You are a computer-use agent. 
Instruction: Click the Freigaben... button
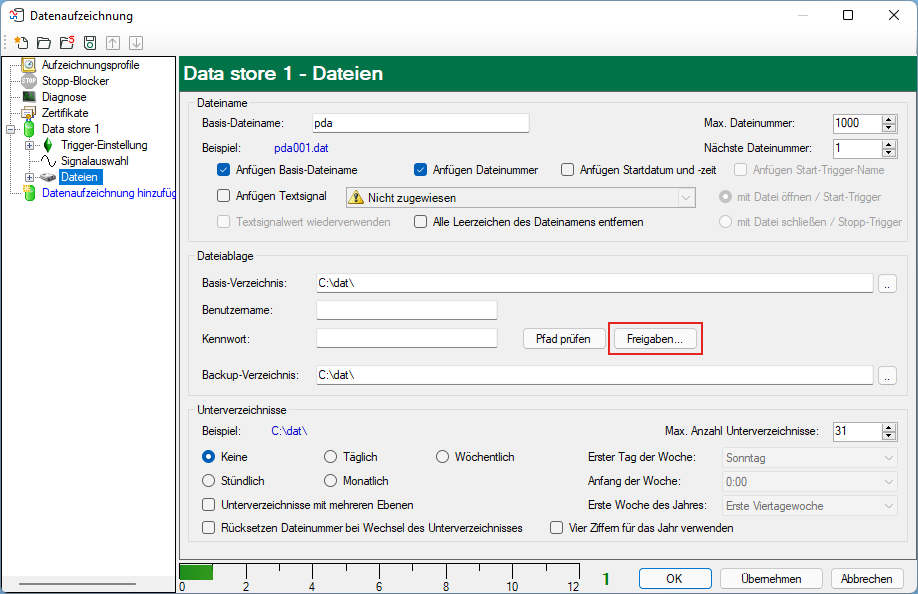(655, 339)
